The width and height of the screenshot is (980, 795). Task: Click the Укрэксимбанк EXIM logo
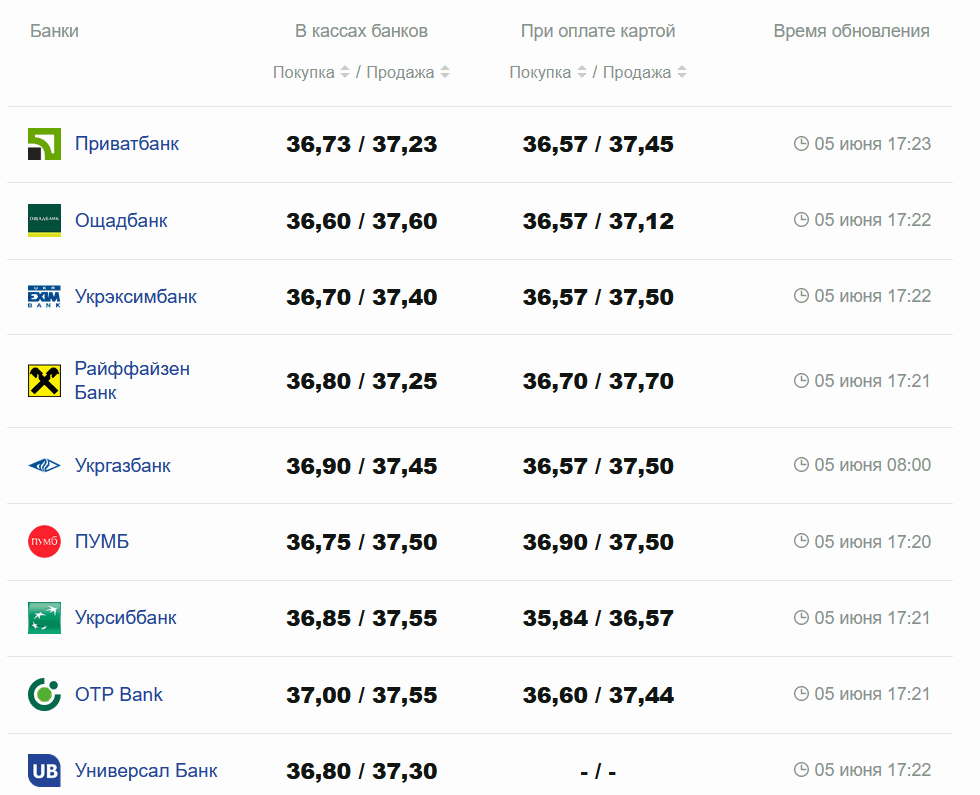tap(44, 297)
